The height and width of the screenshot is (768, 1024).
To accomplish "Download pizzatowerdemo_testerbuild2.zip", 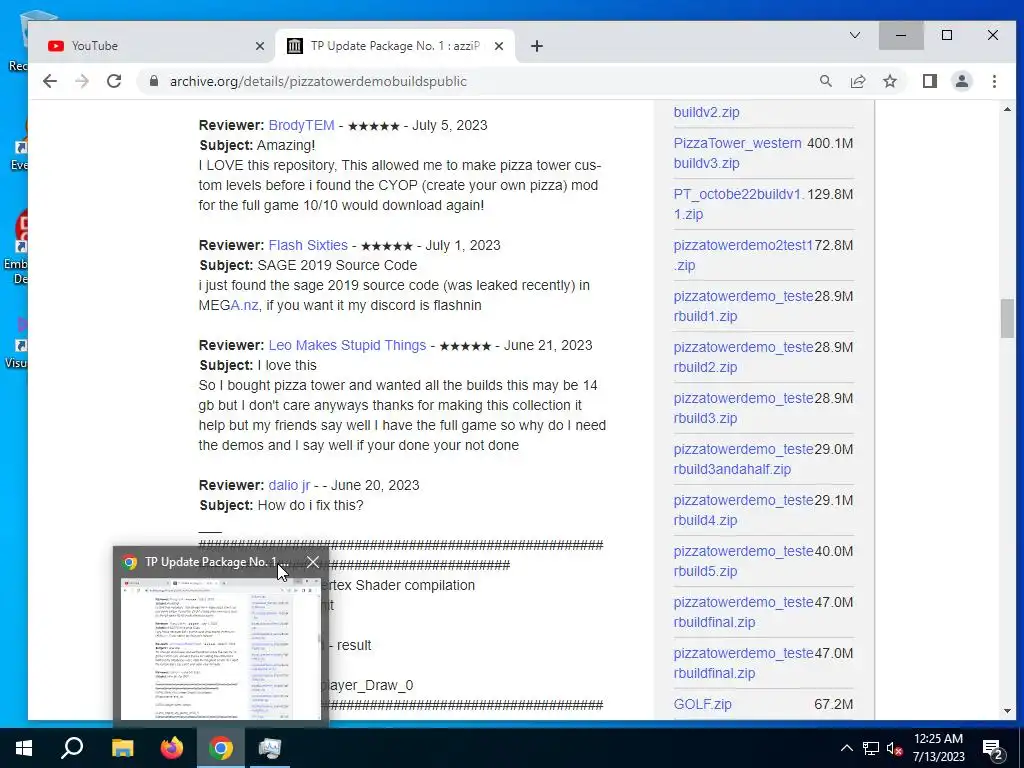I will click(x=743, y=357).
